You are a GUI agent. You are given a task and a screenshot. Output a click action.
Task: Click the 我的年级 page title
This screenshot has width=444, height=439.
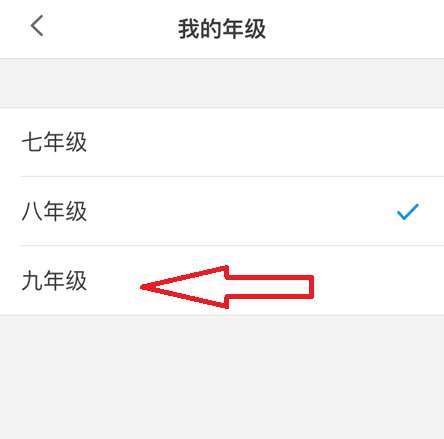click(222, 29)
